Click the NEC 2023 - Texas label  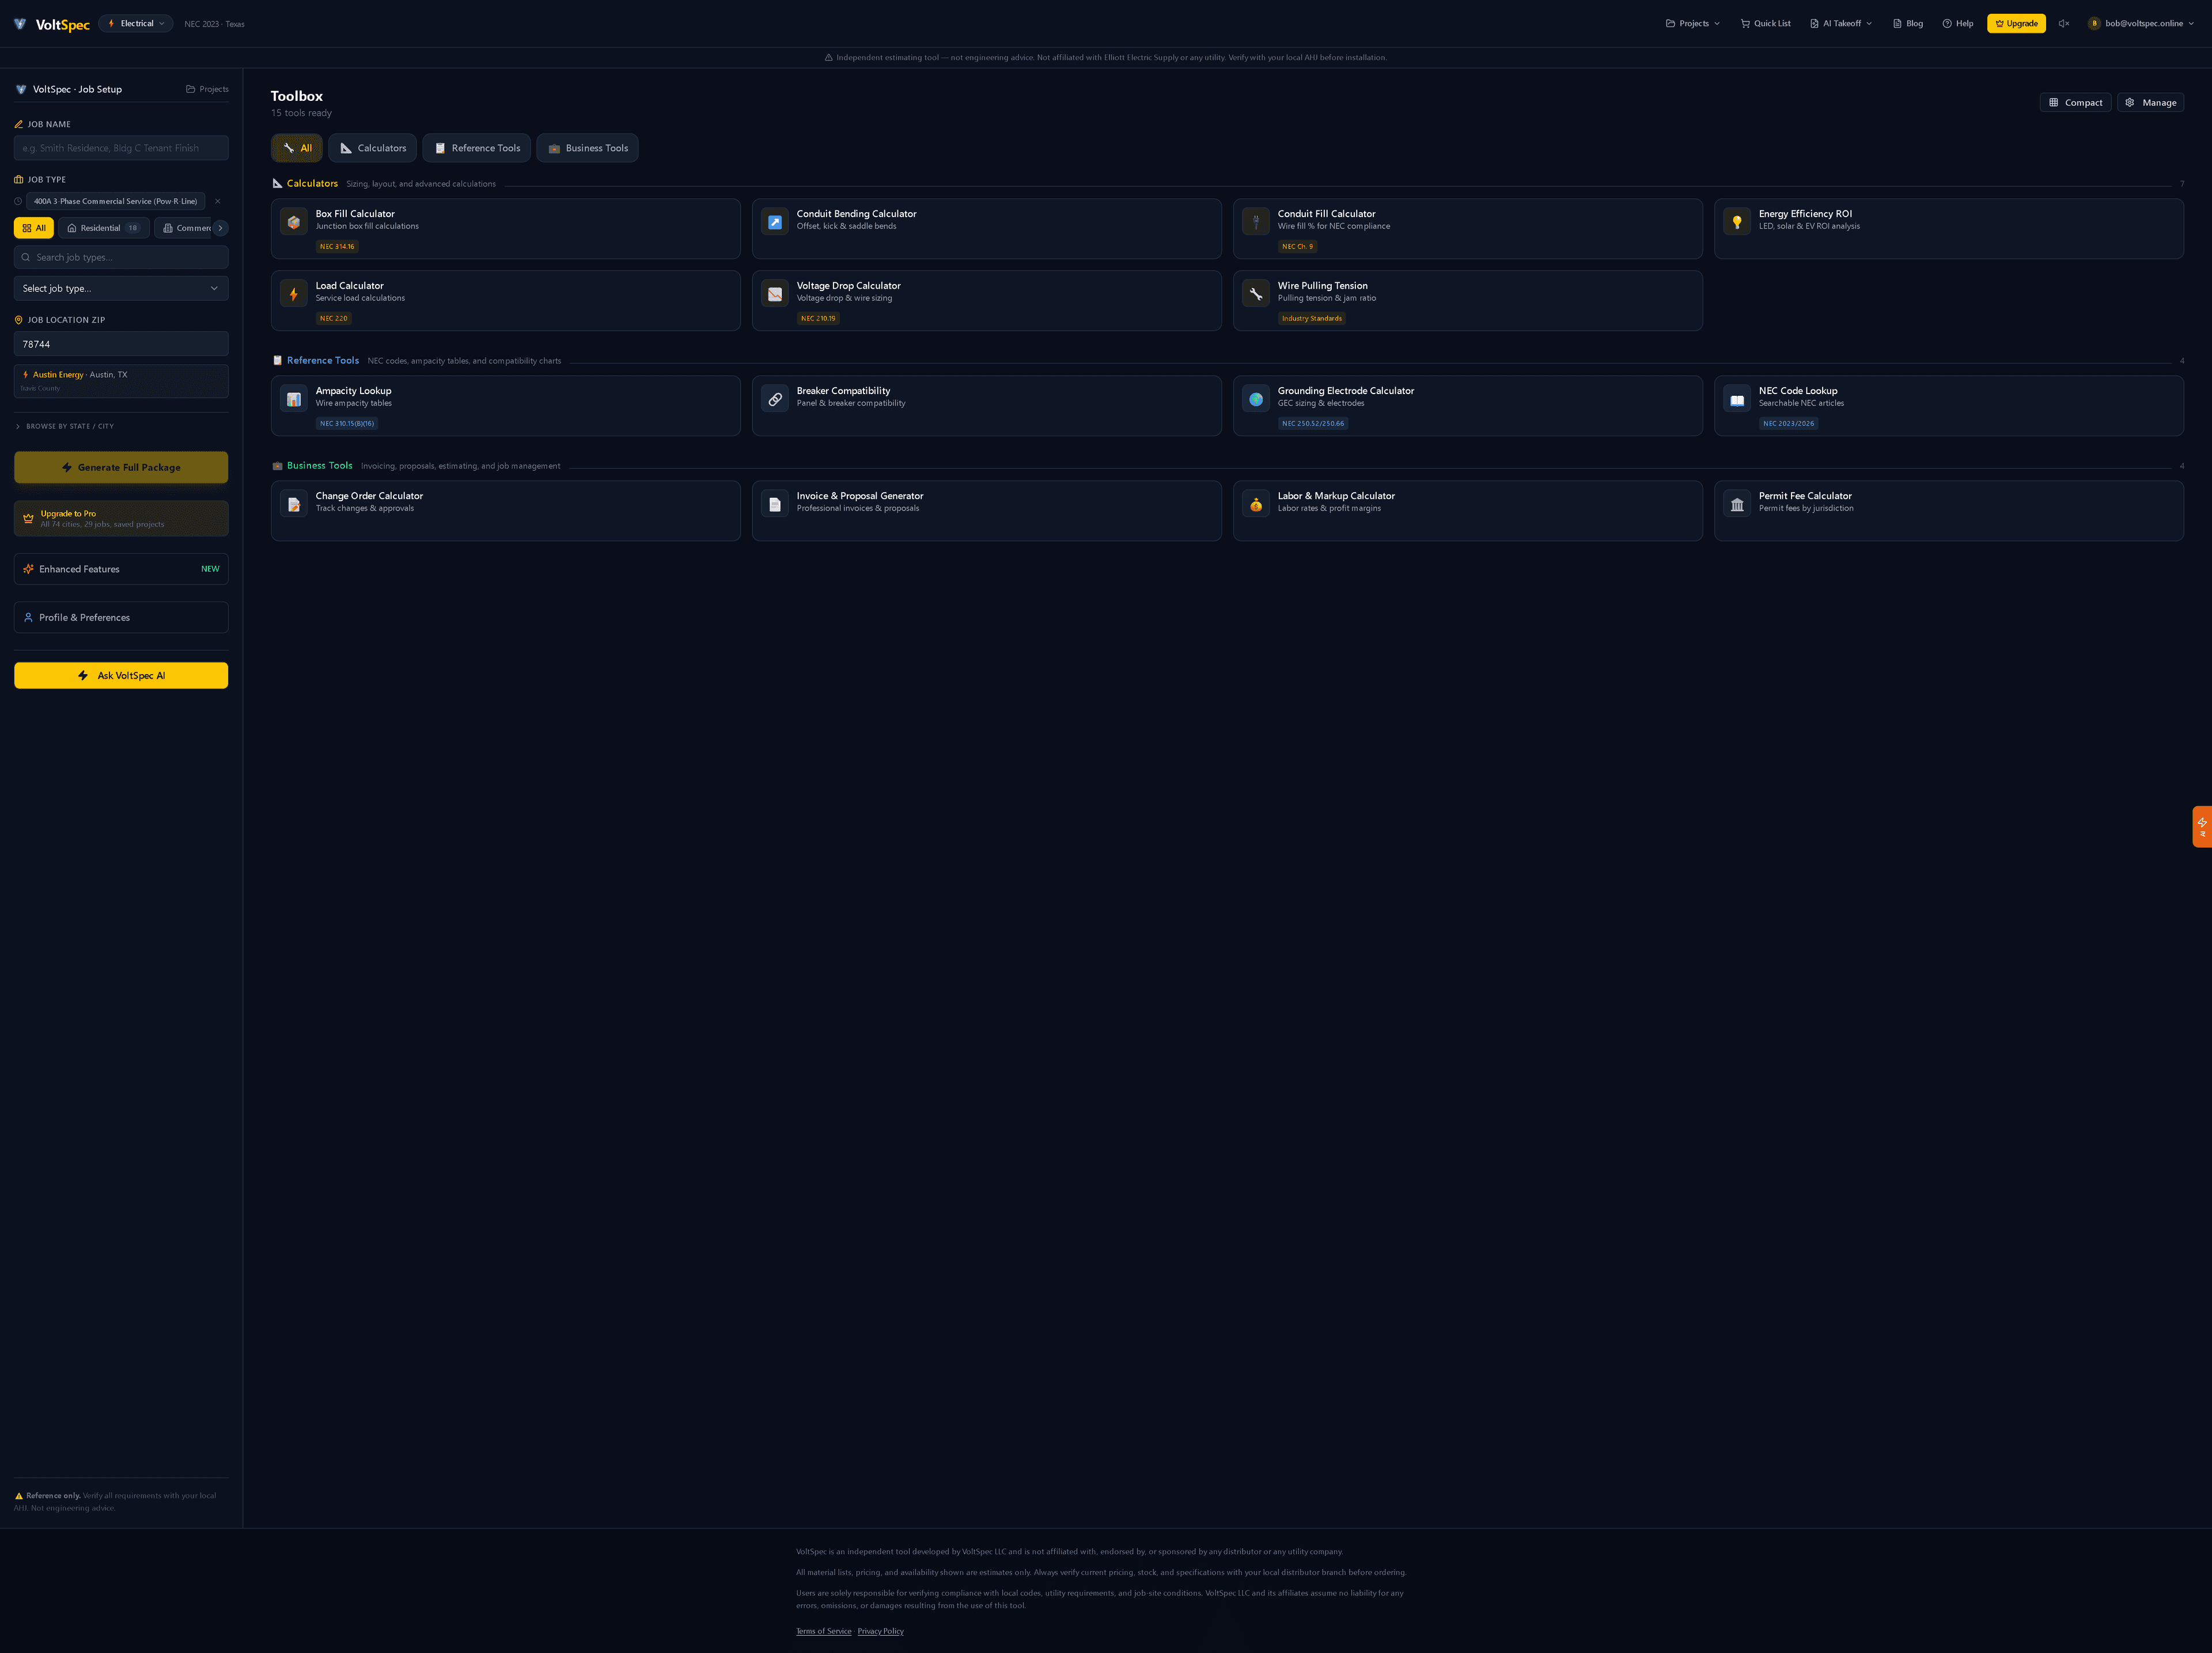click(x=214, y=24)
